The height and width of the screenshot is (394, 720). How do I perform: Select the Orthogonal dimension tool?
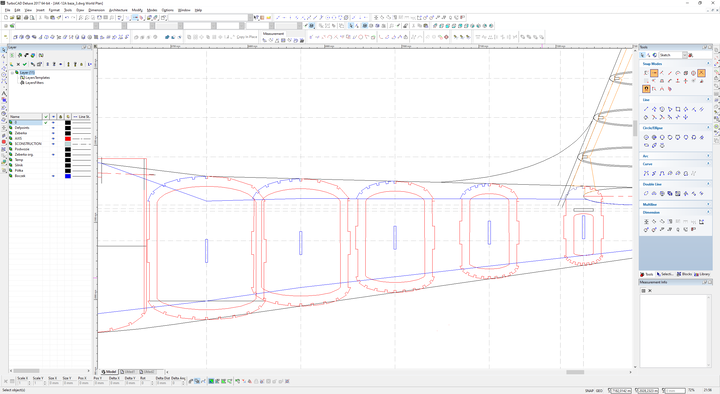click(x=646, y=222)
